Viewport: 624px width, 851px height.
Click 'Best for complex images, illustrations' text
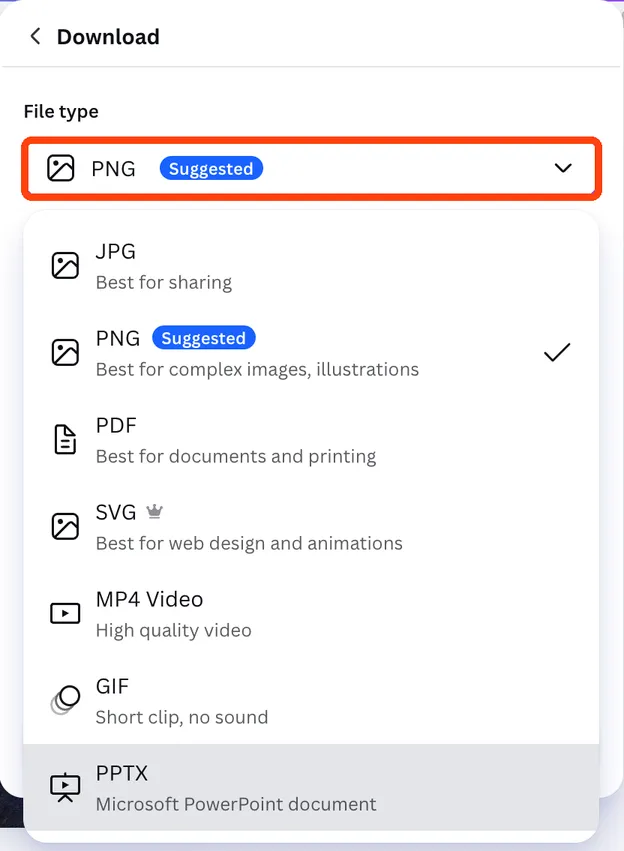click(x=257, y=370)
